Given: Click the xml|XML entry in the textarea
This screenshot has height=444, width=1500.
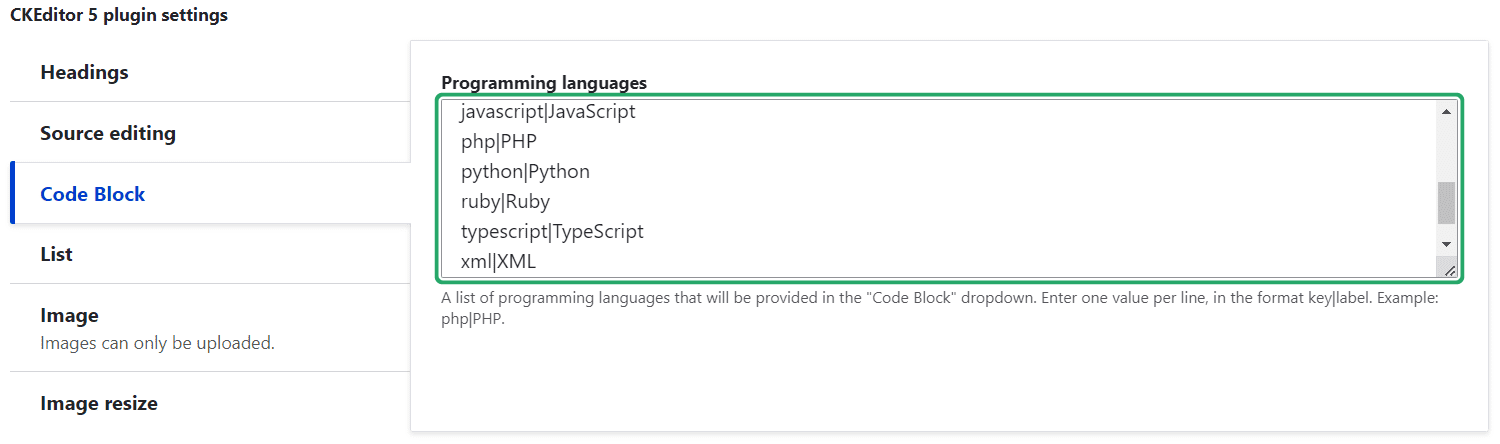Looking at the screenshot, I should pyautogui.click(x=499, y=262).
